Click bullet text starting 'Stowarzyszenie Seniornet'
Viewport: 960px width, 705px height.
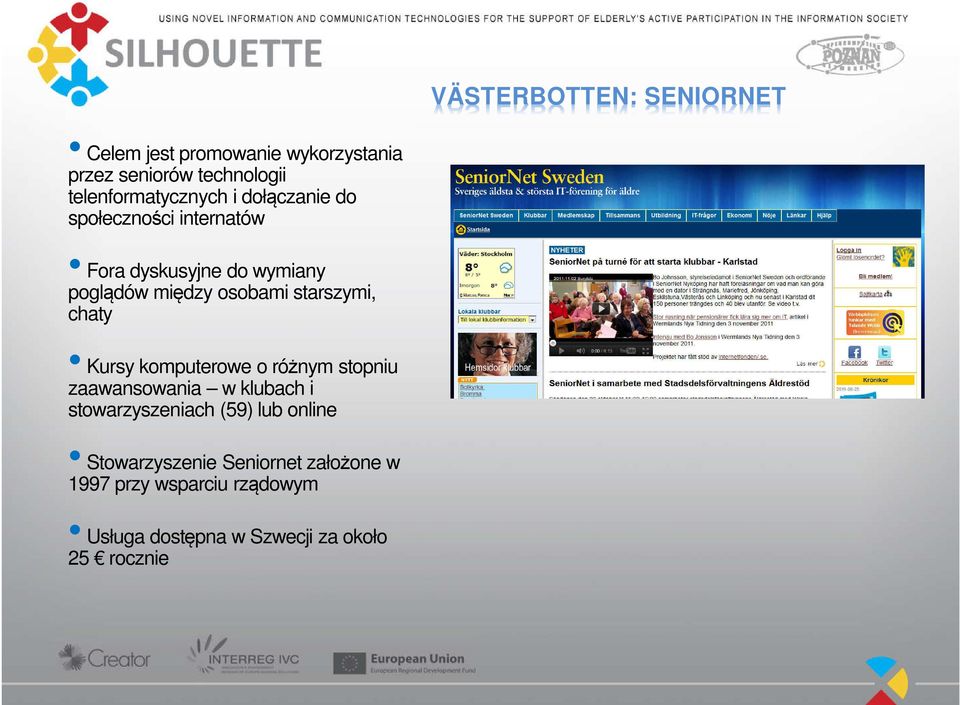tap(234, 473)
